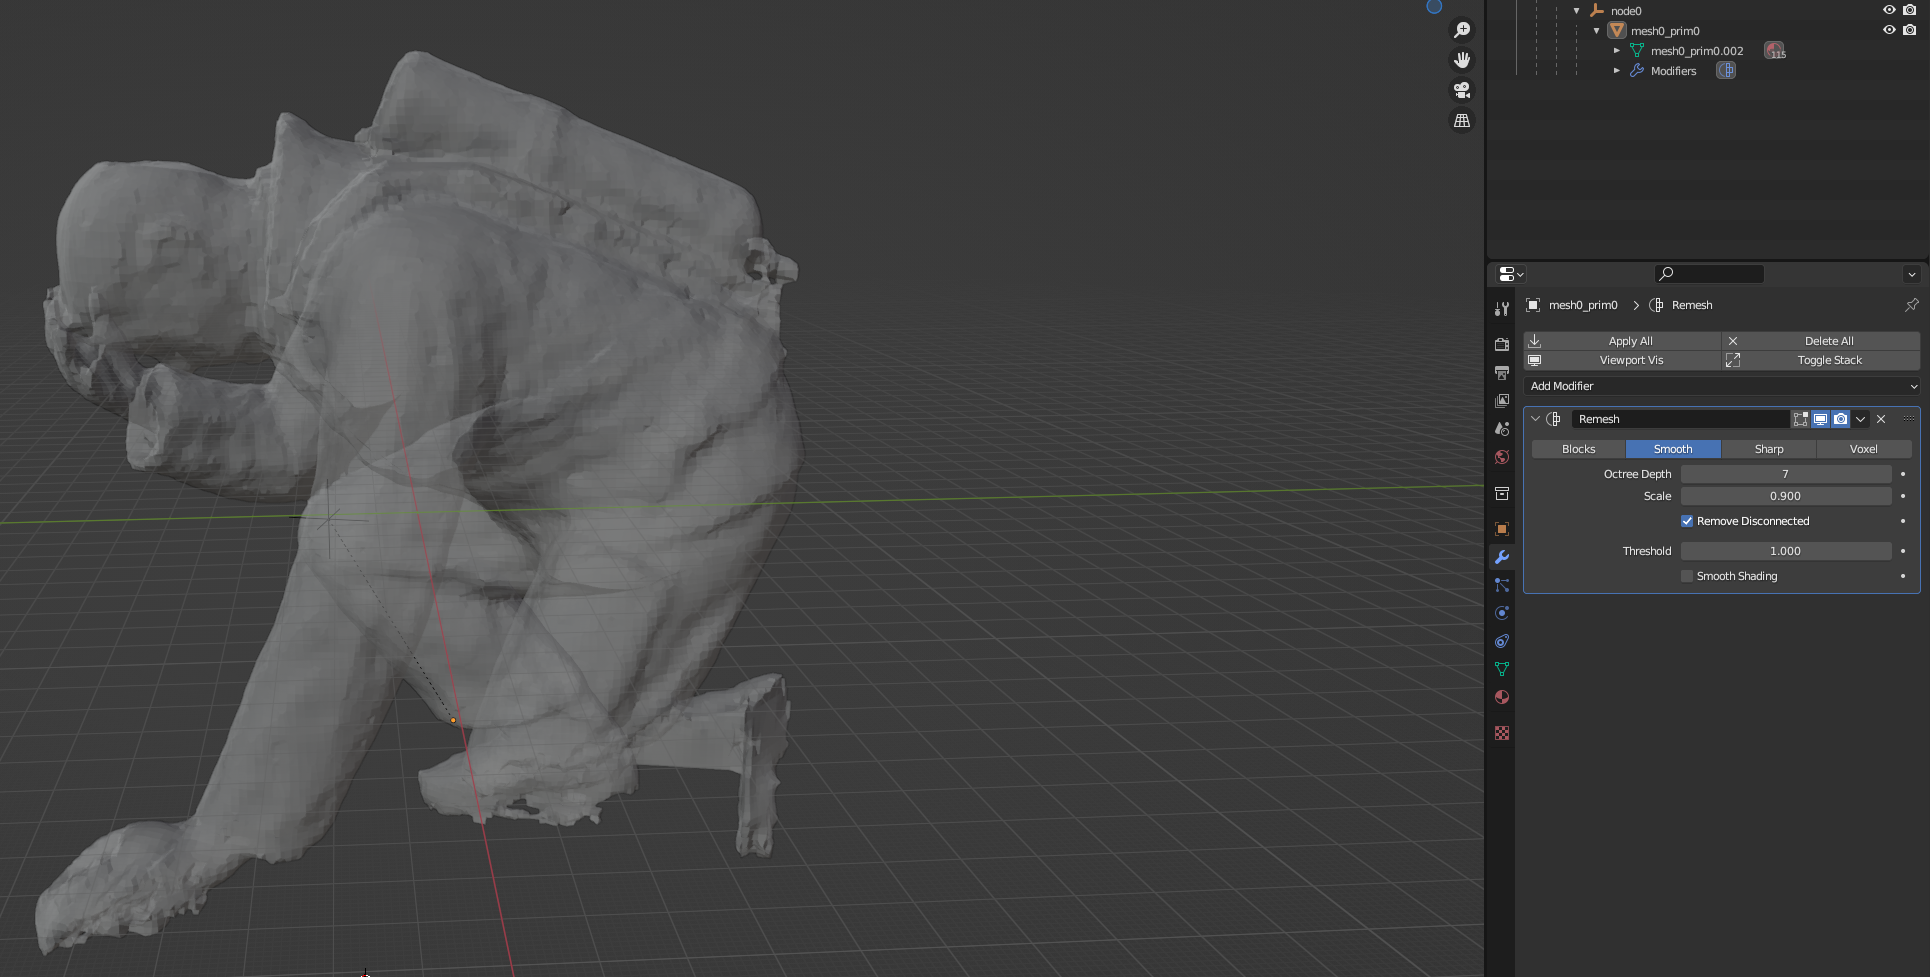This screenshot has width=1930, height=977.
Task: Click the Octree Depth value field
Action: point(1786,474)
